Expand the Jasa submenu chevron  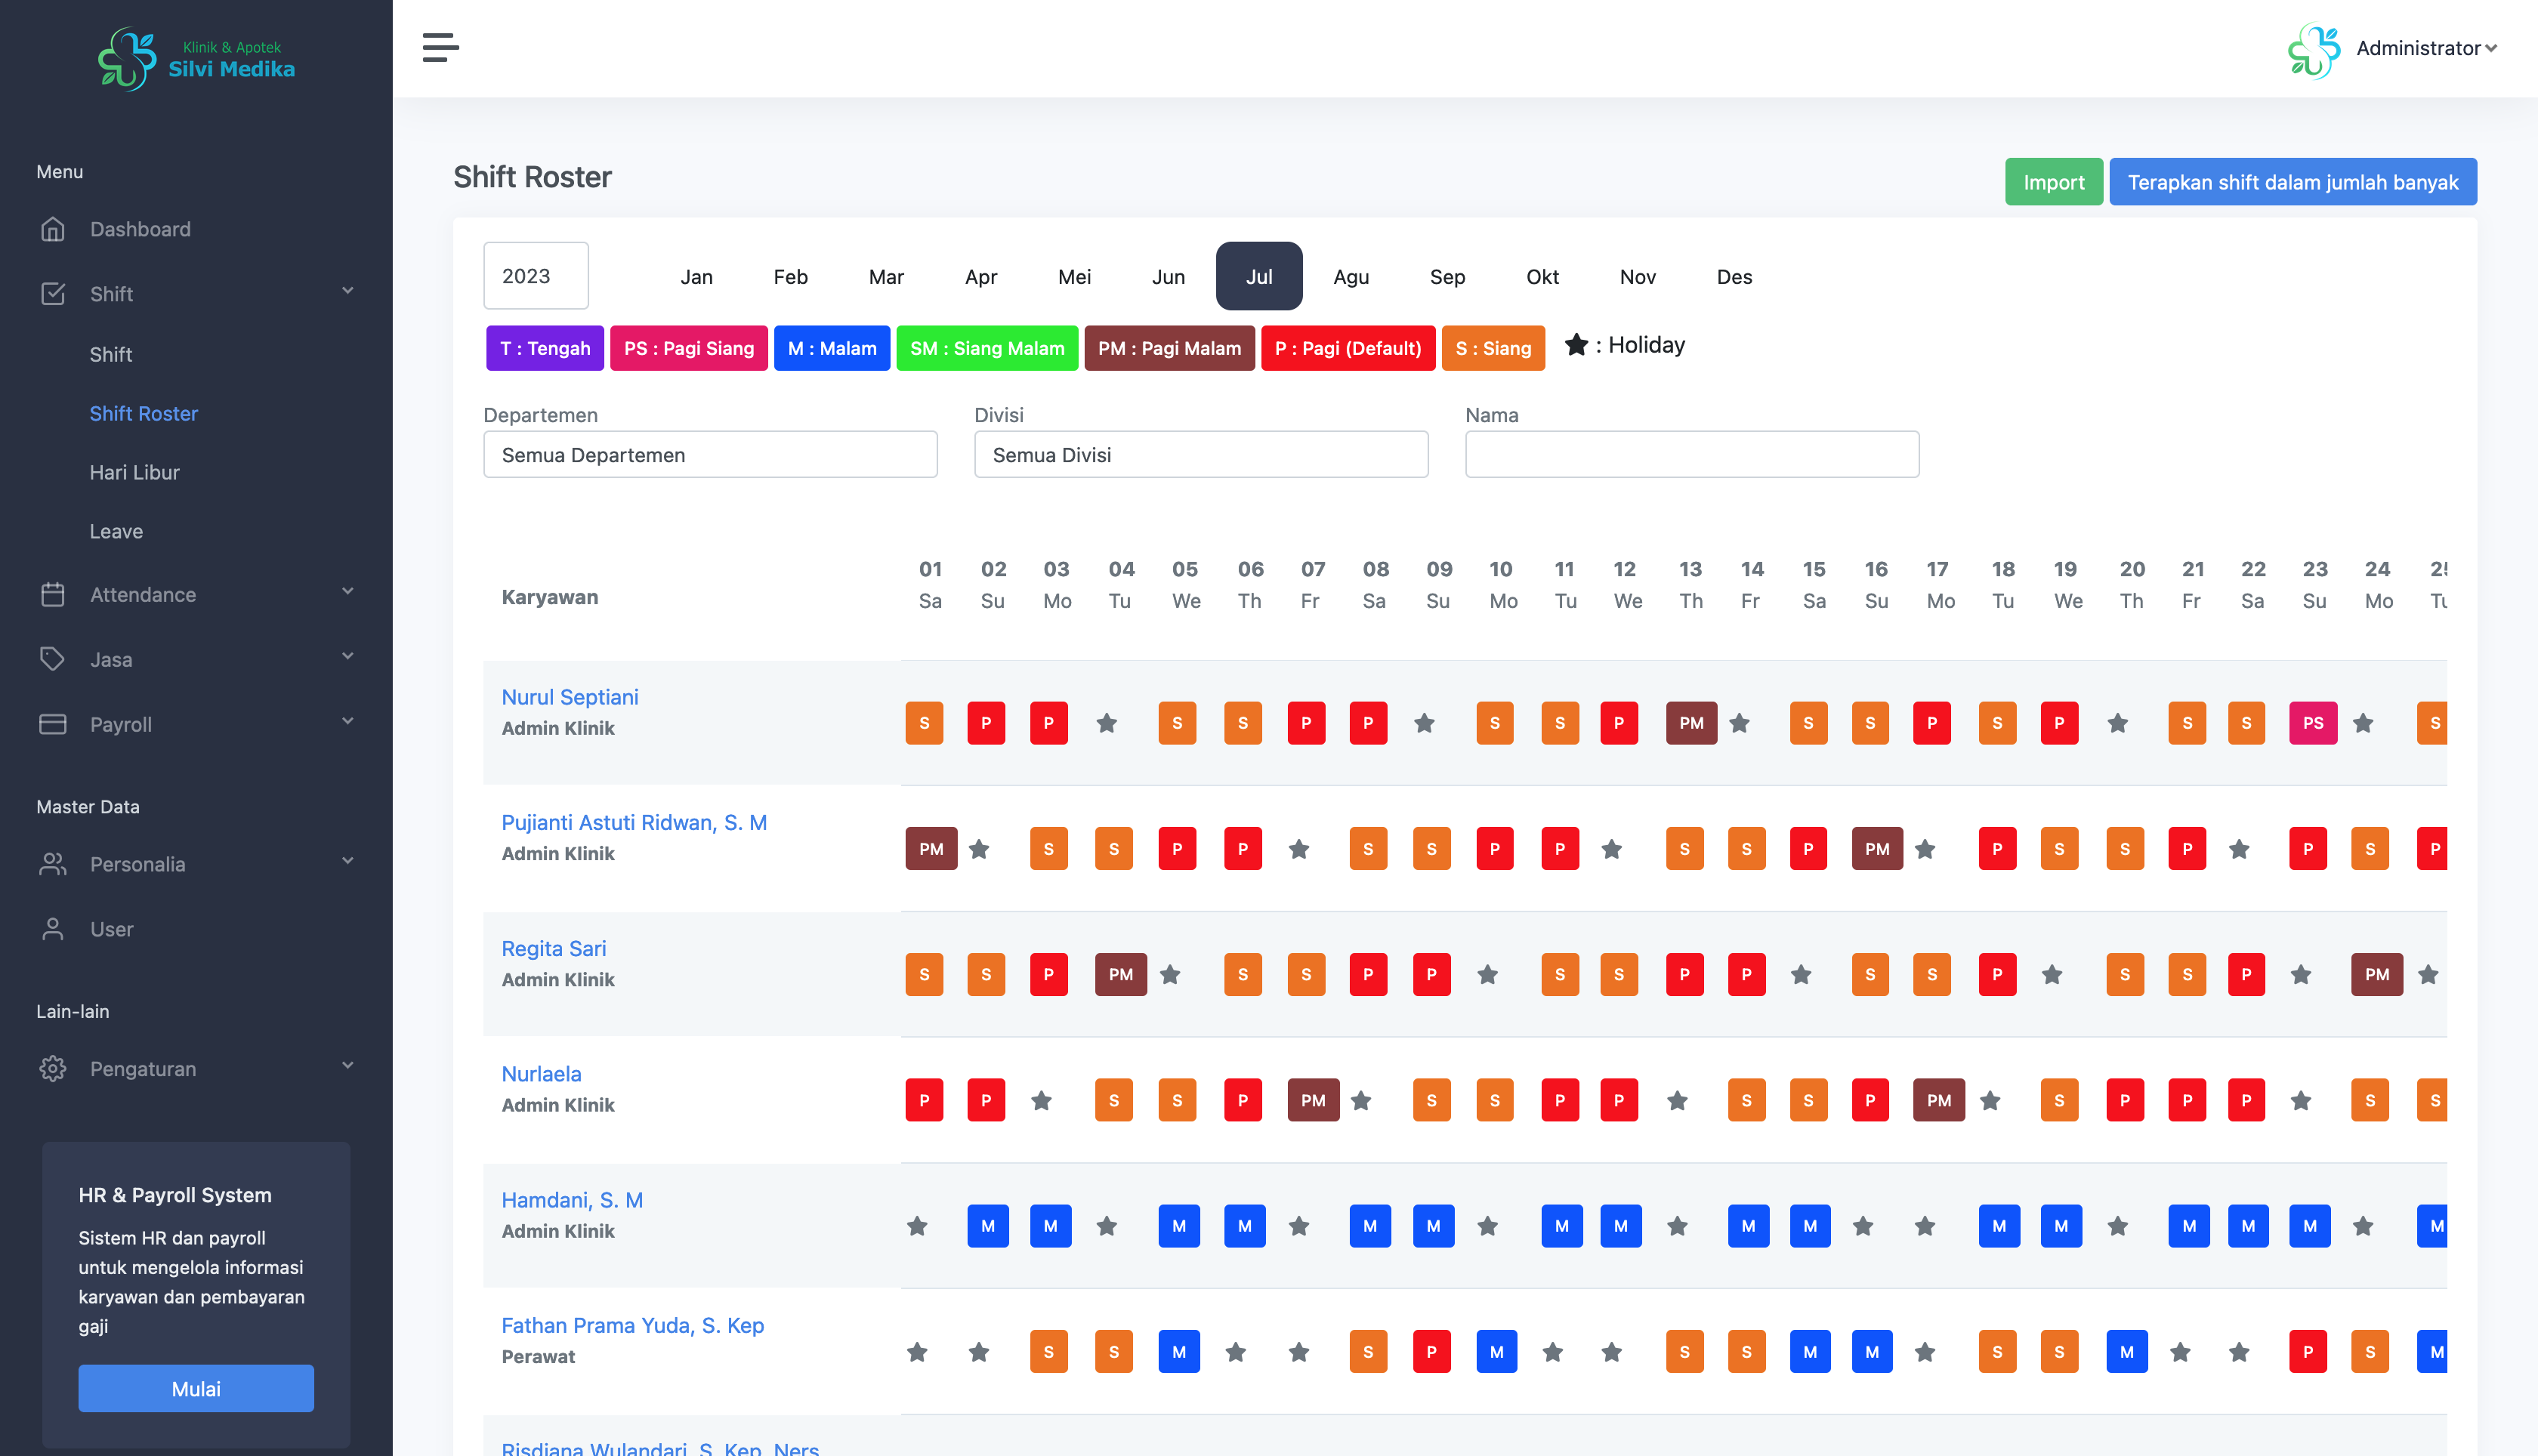click(x=347, y=656)
